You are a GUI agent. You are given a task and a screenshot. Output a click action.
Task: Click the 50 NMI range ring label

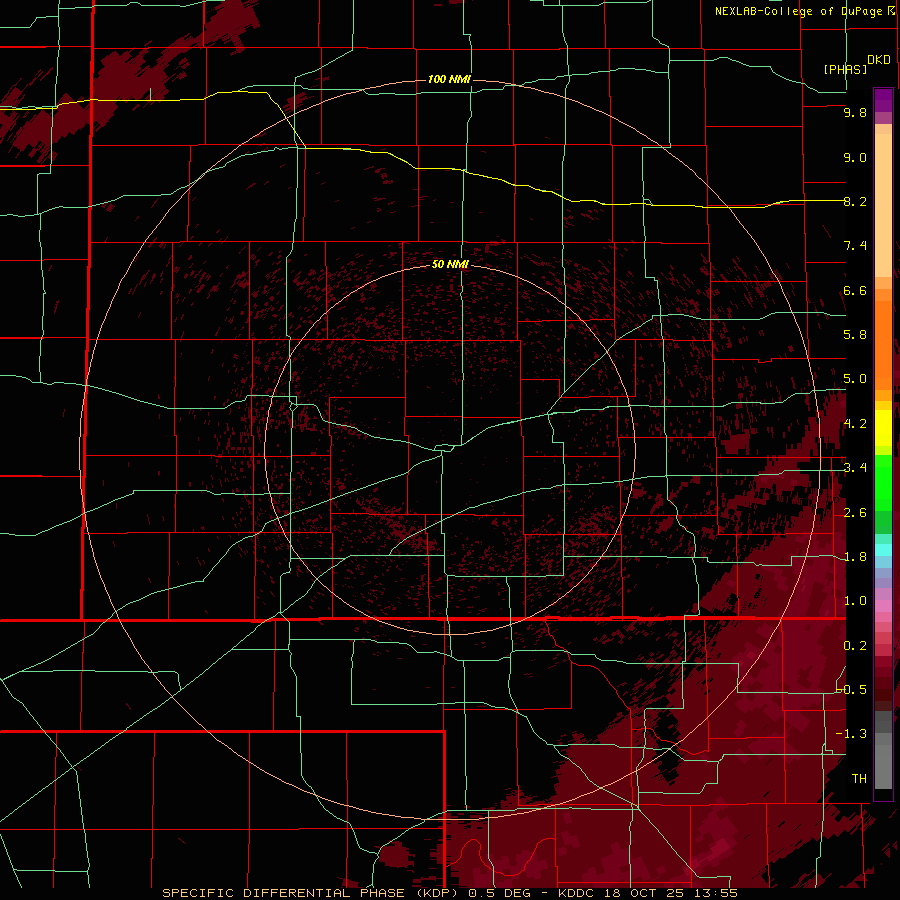point(450,264)
